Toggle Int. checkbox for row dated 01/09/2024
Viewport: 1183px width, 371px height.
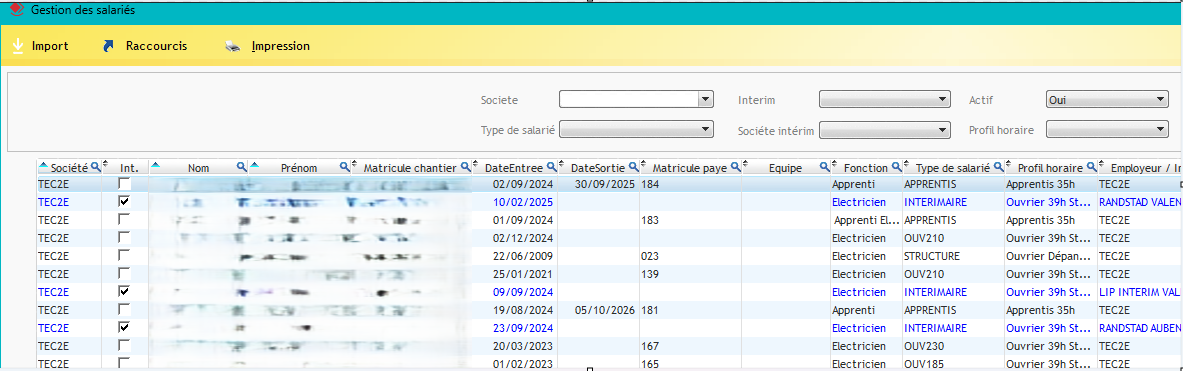point(124,219)
